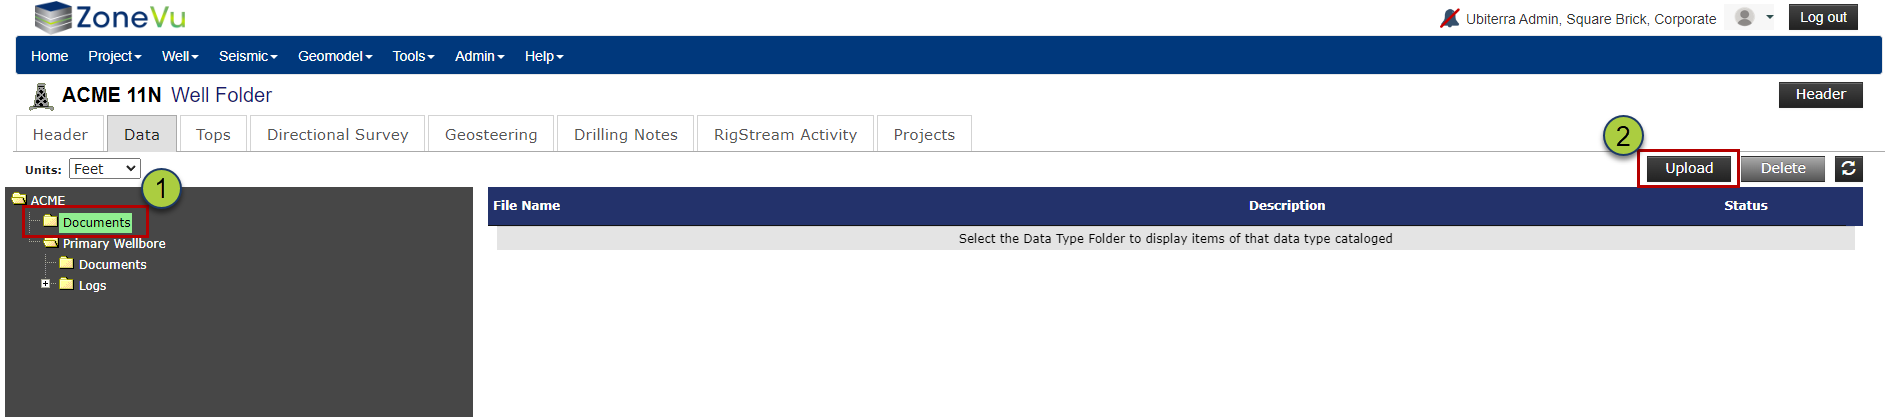This screenshot has height=417, width=1891.
Task: Open the Geomodel menu
Action: [x=335, y=56]
